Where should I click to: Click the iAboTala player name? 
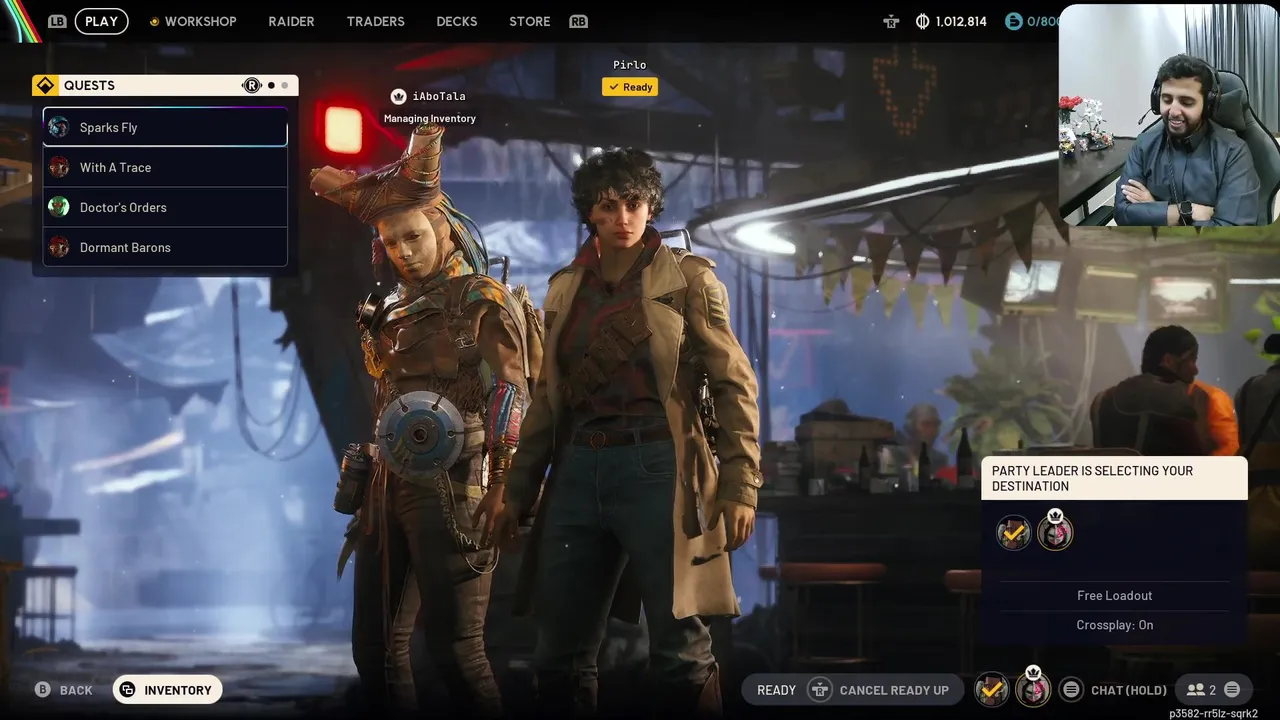(439, 96)
